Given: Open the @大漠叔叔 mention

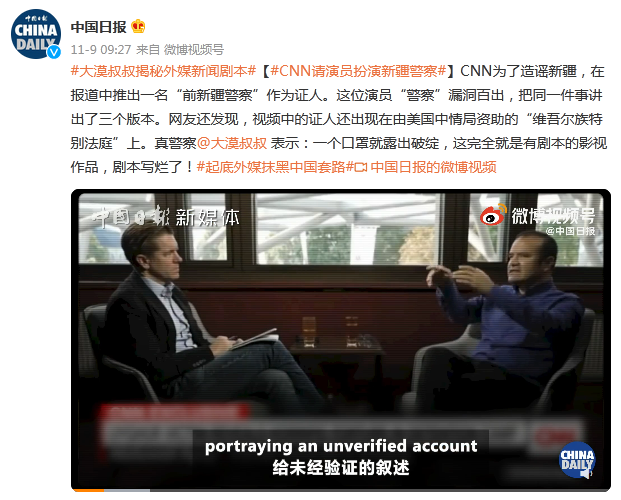Looking at the screenshot, I should [x=232, y=143].
